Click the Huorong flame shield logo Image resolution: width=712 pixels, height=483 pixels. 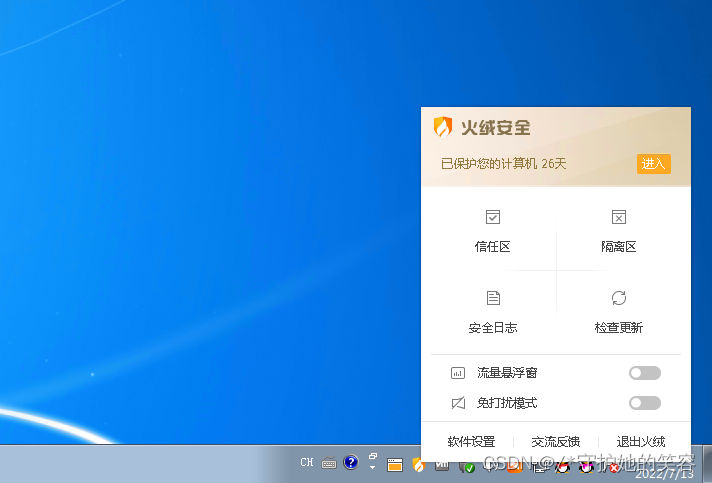pyautogui.click(x=443, y=127)
